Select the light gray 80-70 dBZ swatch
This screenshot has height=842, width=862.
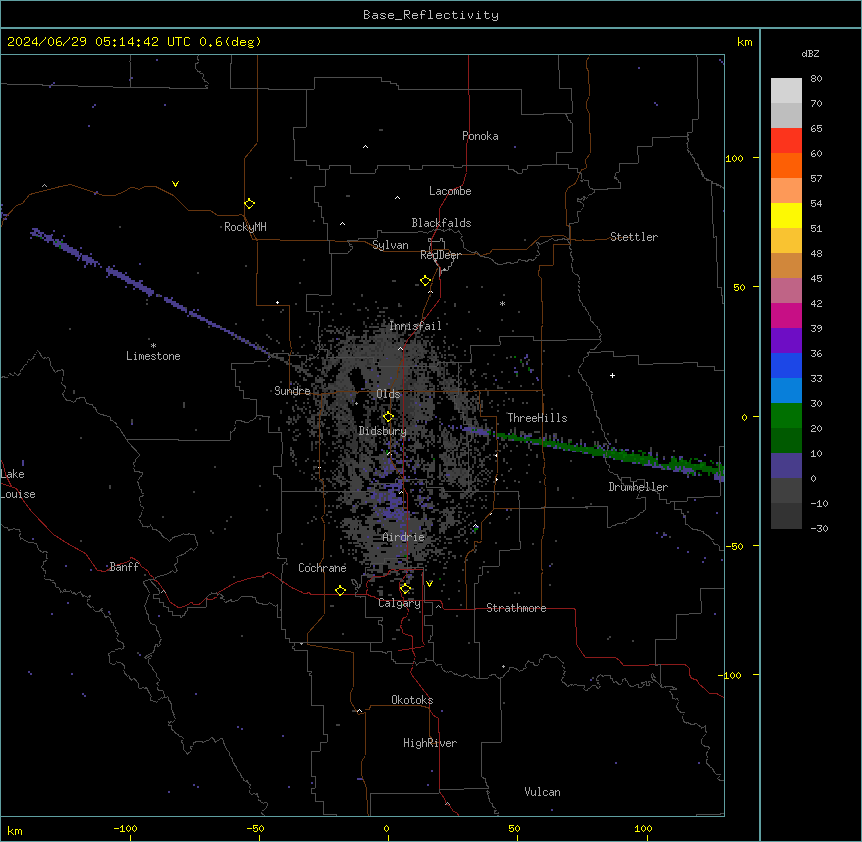(786, 91)
